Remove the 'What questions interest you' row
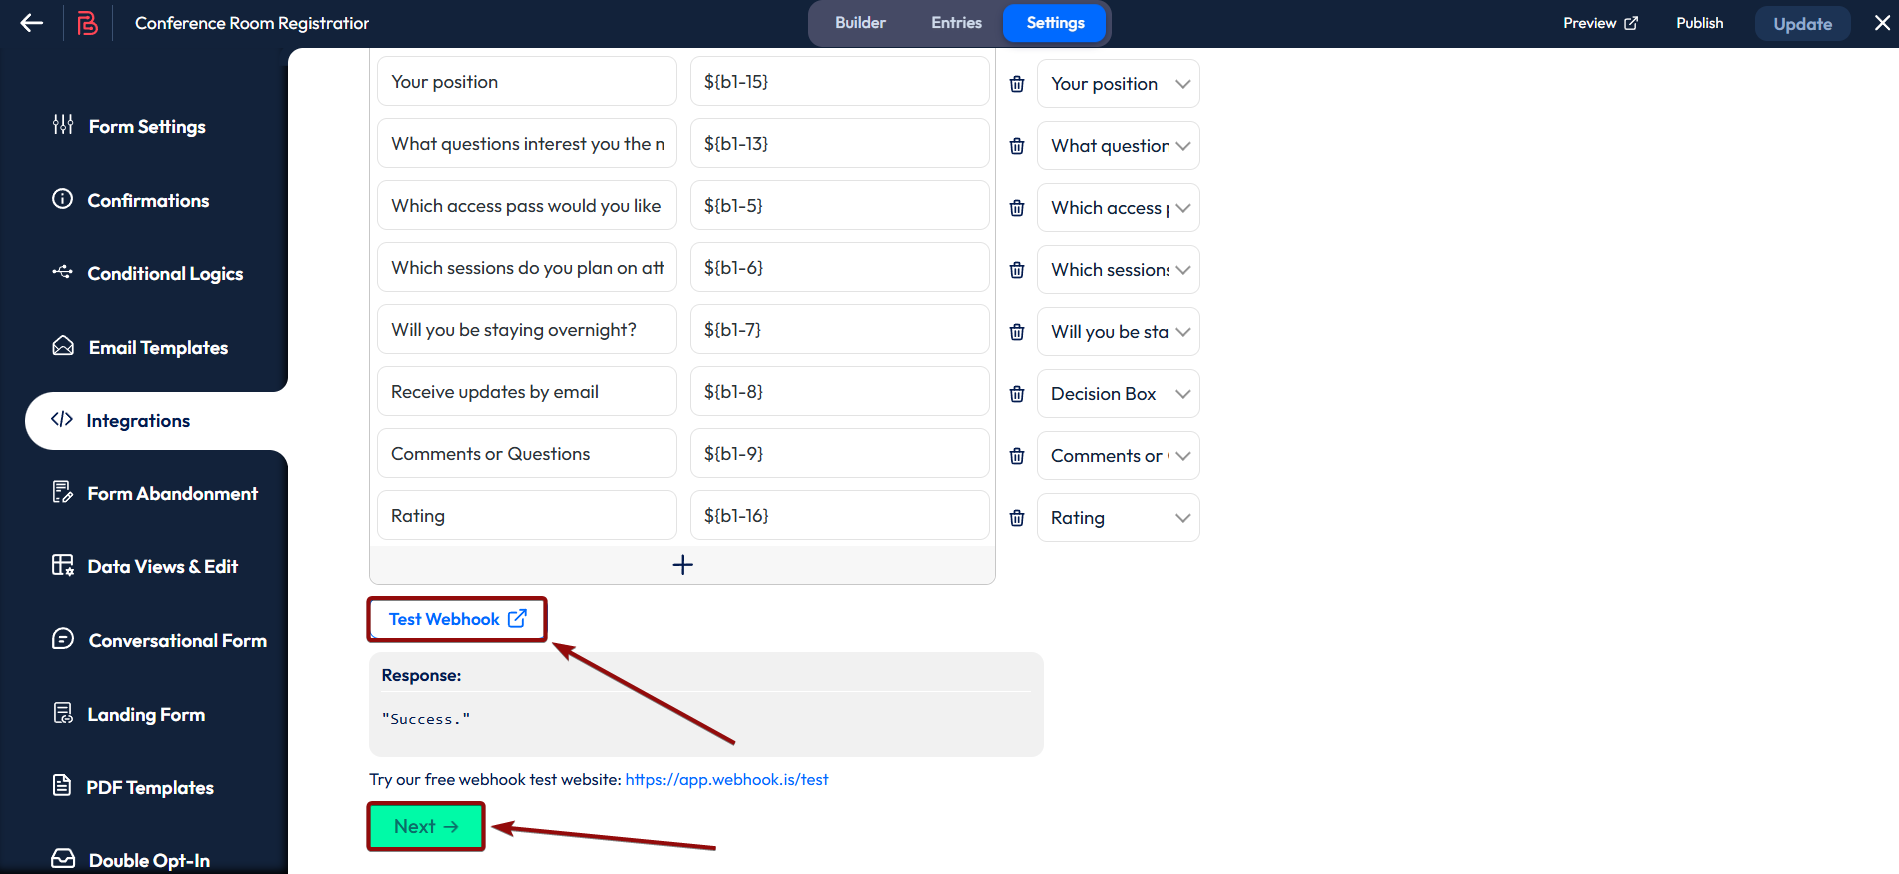The height and width of the screenshot is (874, 1899). pyautogui.click(x=1017, y=146)
